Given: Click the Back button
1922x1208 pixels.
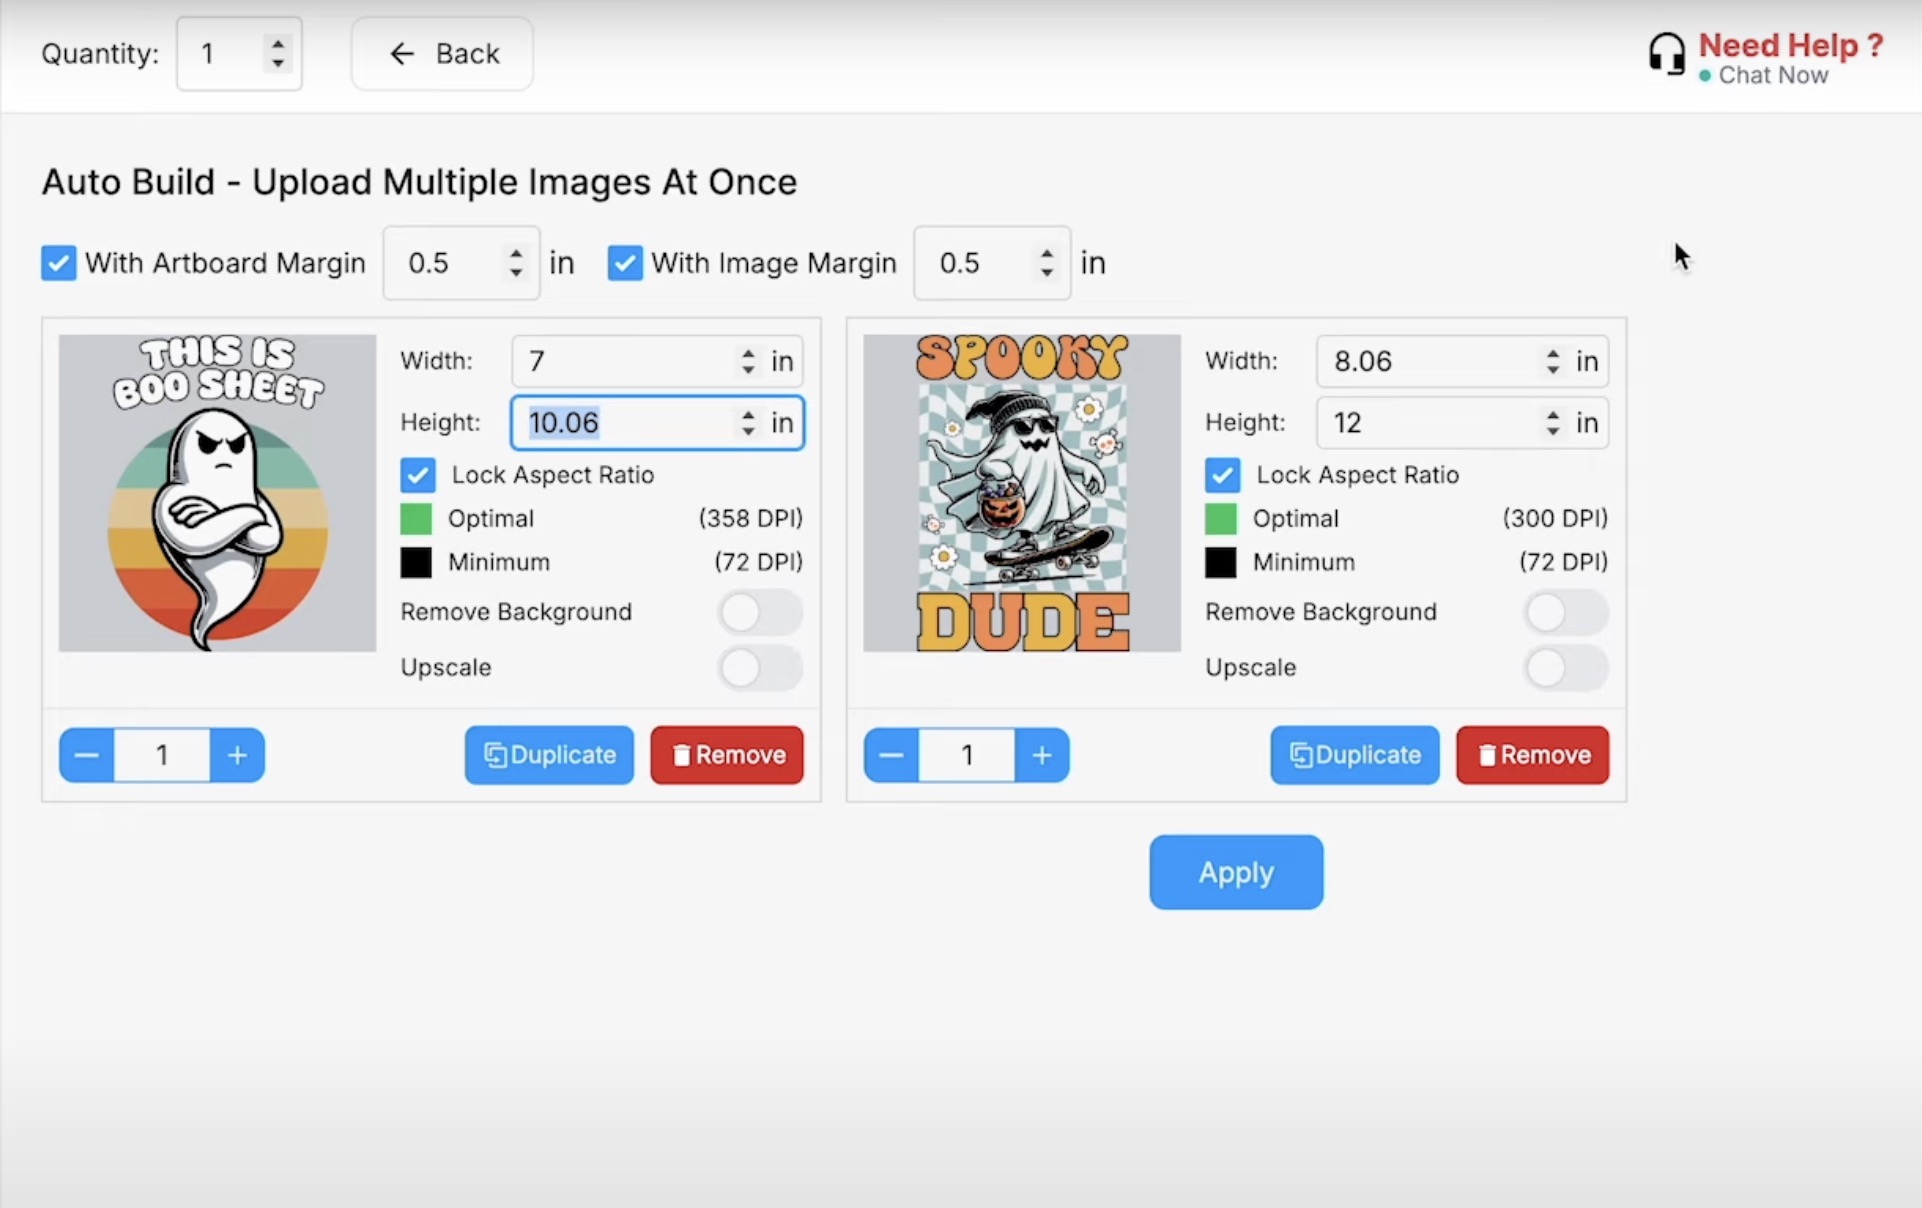Looking at the screenshot, I should pos(442,54).
